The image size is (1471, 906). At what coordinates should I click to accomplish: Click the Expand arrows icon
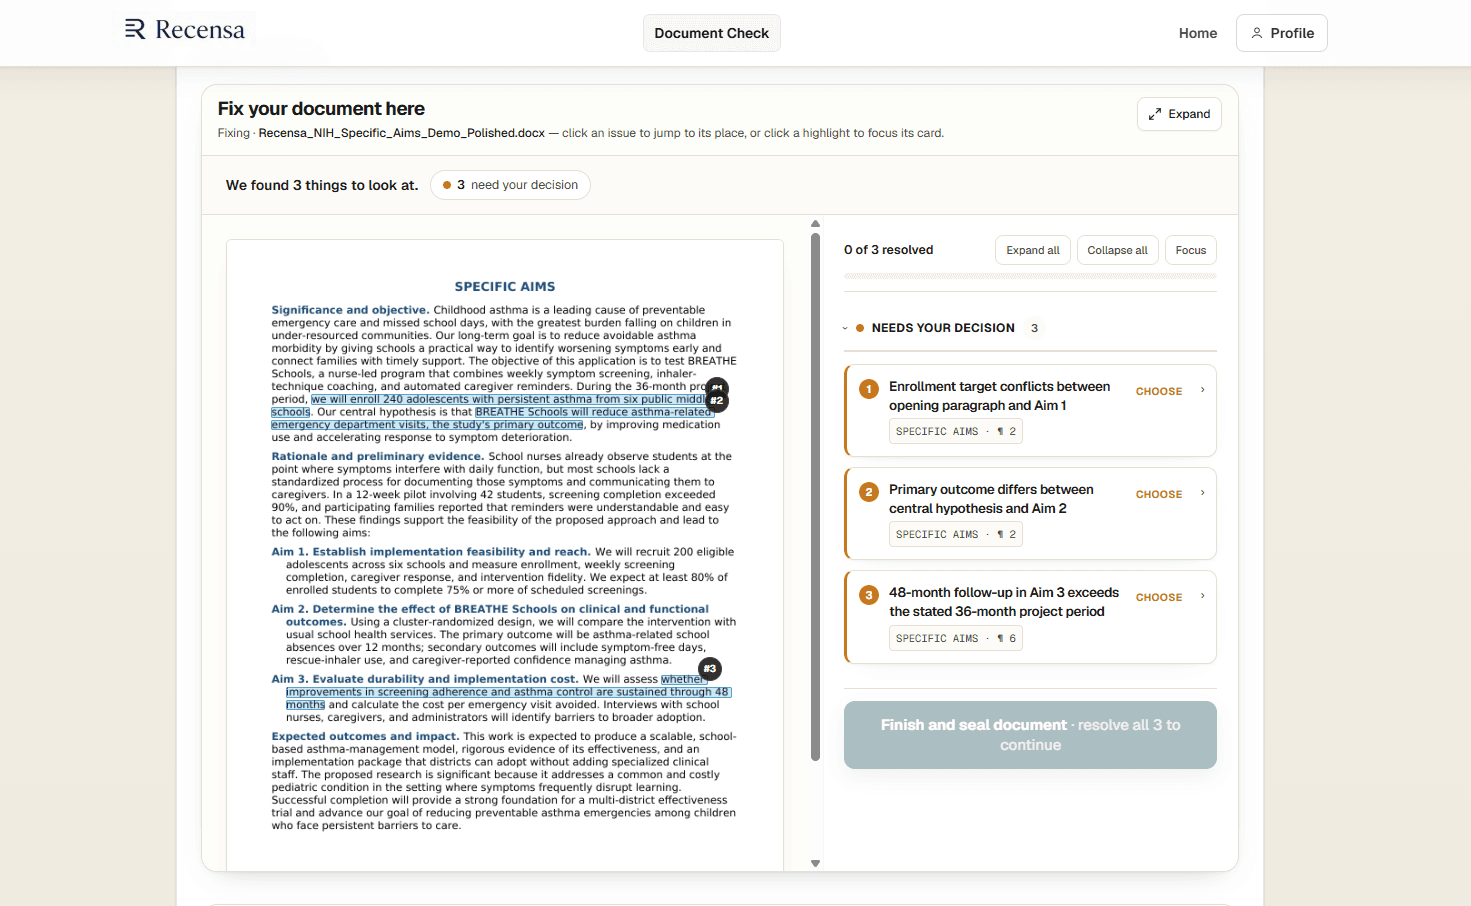pyautogui.click(x=1155, y=114)
